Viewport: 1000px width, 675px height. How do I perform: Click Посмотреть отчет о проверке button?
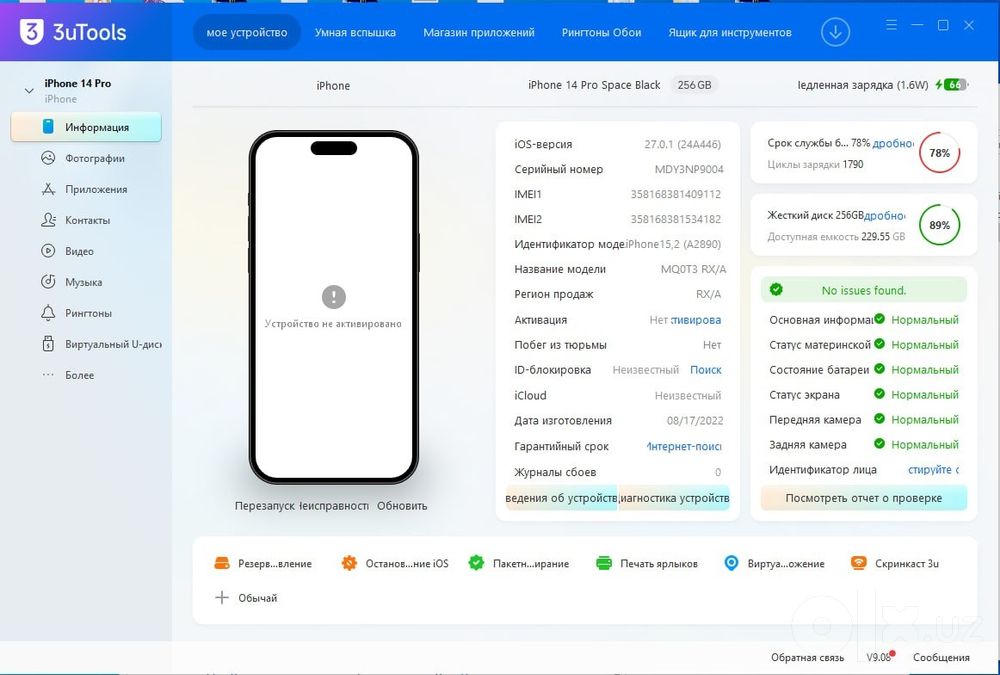point(864,498)
